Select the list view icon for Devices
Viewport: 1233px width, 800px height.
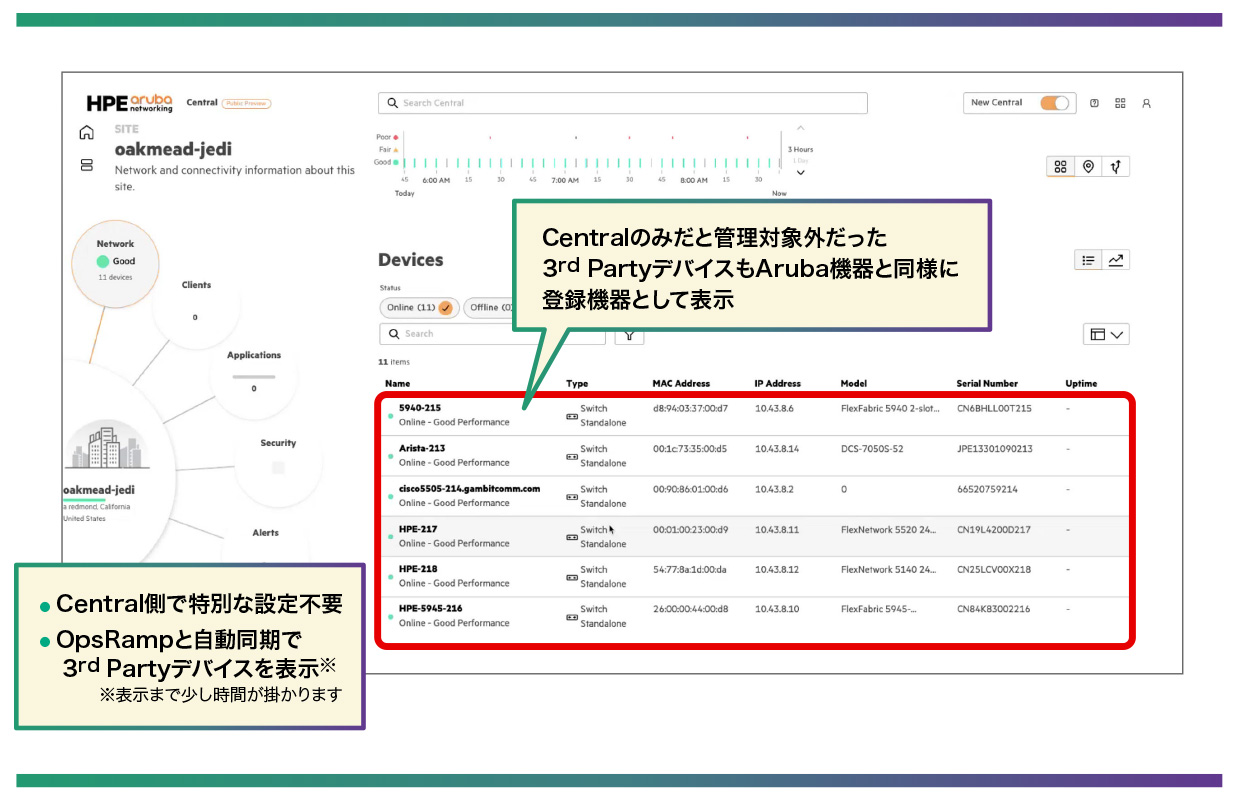click(1088, 260)
